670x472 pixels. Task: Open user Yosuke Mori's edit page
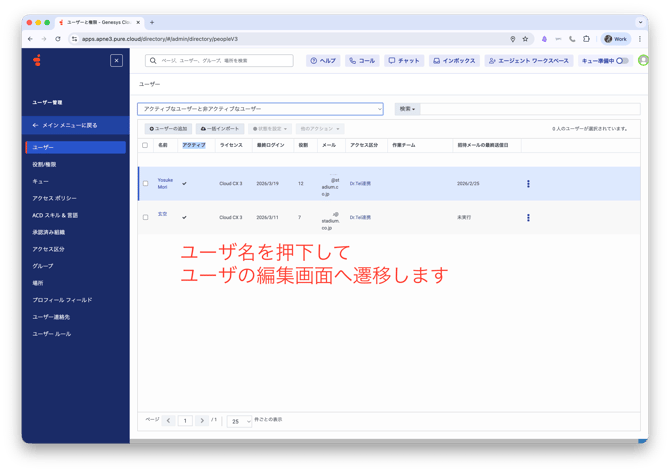165,183
